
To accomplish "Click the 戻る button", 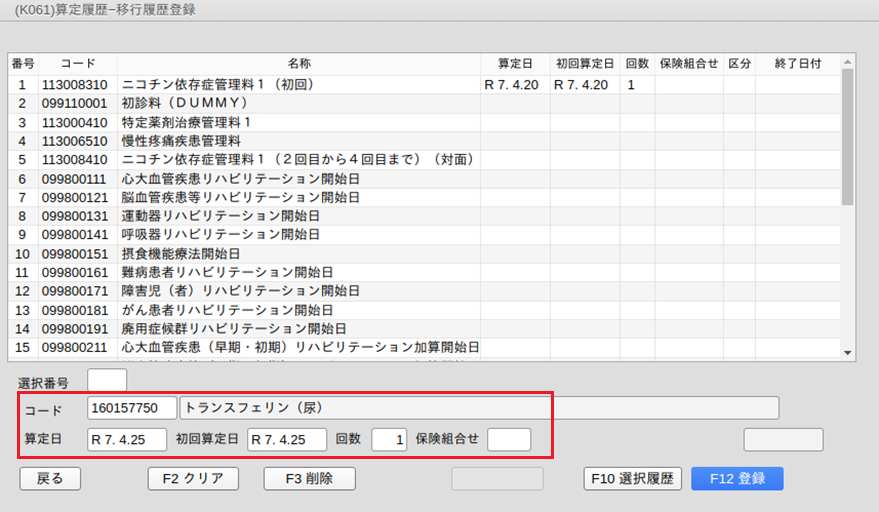I will pyautogui.click(x=50, y=479).
